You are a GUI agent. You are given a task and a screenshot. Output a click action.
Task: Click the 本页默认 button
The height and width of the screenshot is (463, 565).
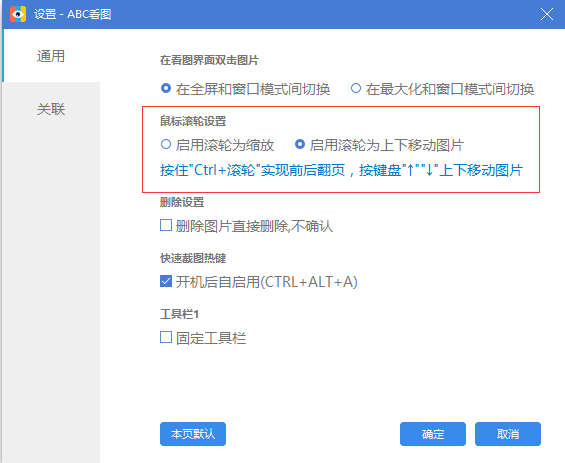pos(193,434)
